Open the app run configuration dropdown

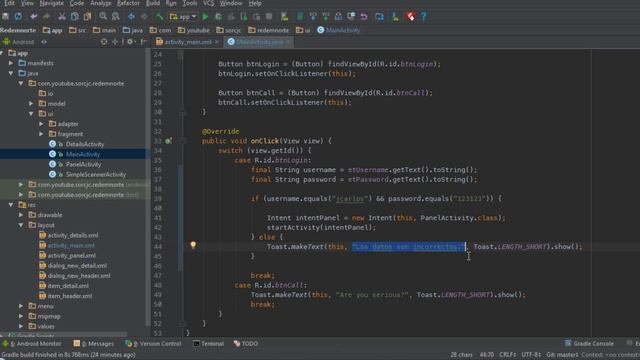pos(183,17)
